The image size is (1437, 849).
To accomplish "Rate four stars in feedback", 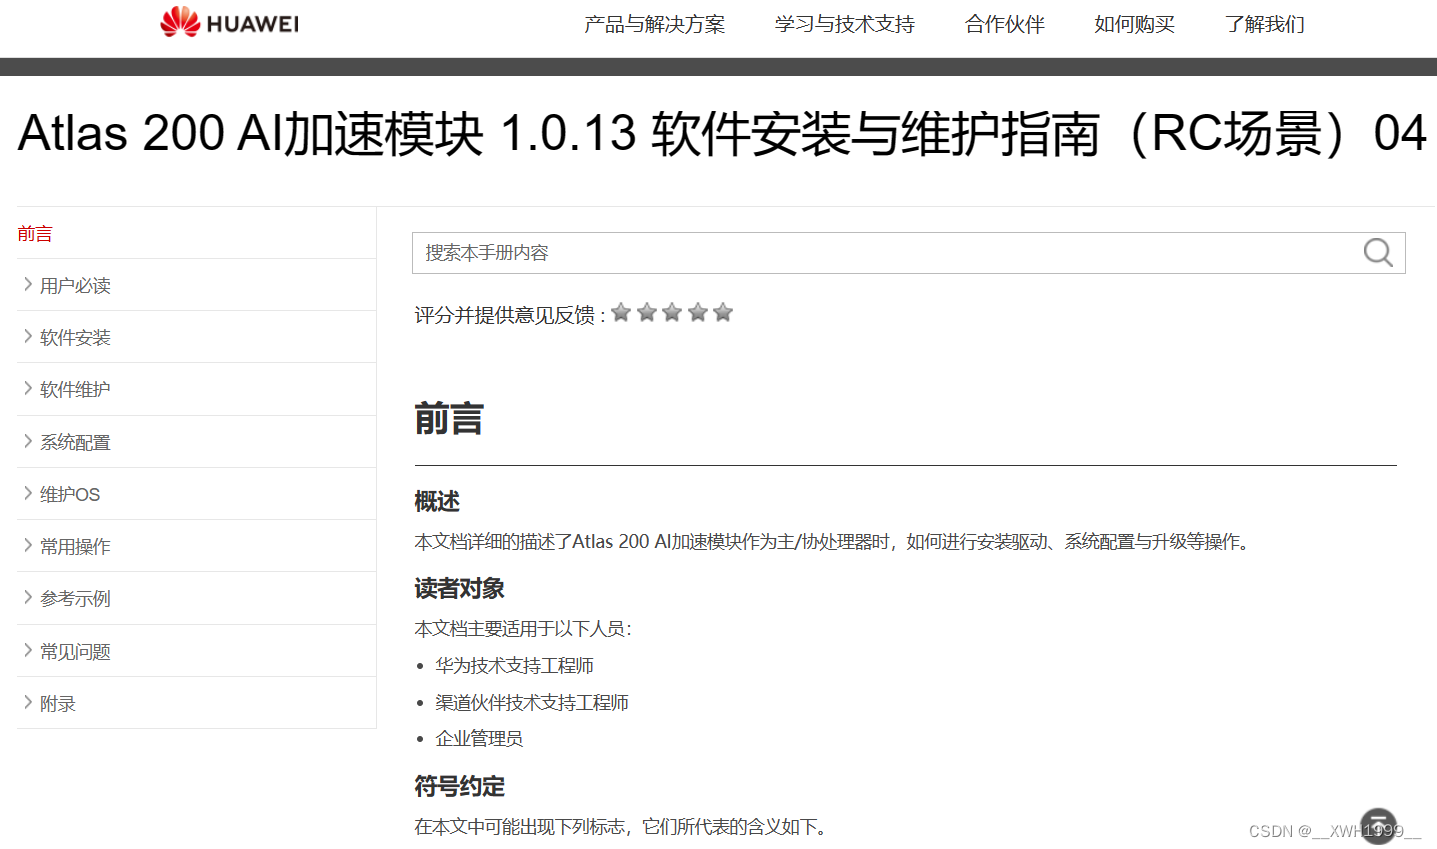I will [698, 313].
